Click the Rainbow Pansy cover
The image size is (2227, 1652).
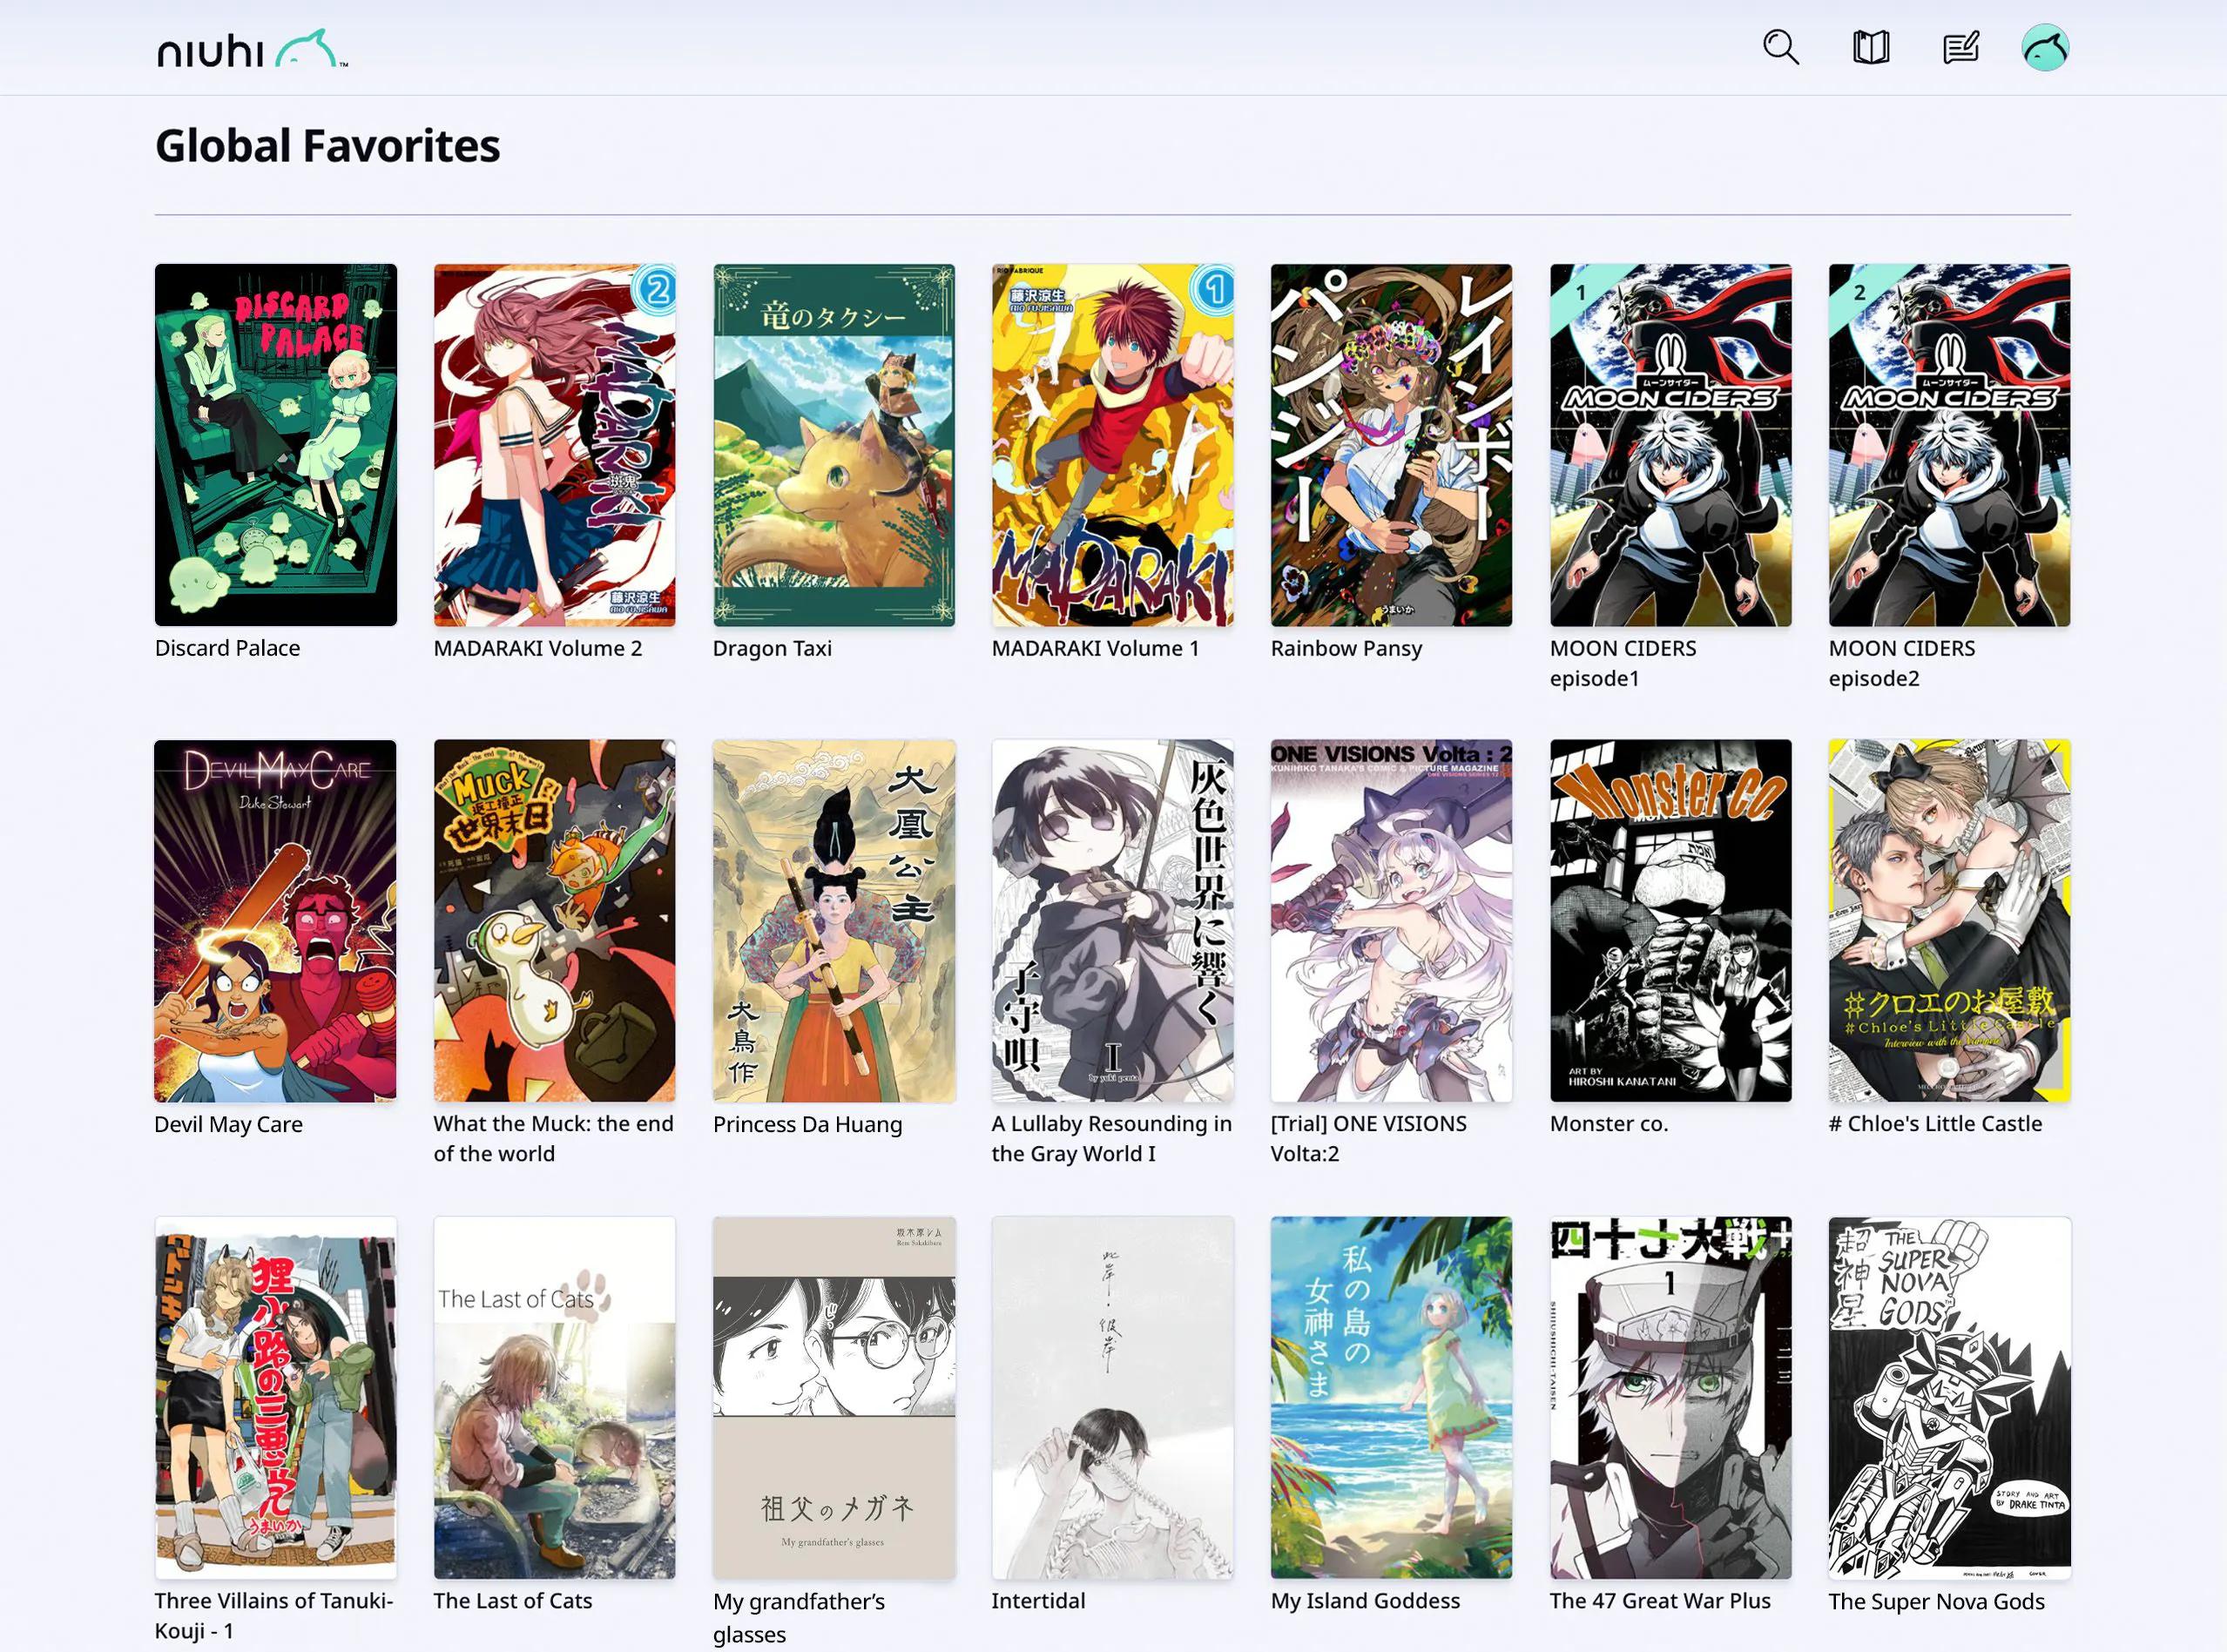click(x=1392, y=445)
